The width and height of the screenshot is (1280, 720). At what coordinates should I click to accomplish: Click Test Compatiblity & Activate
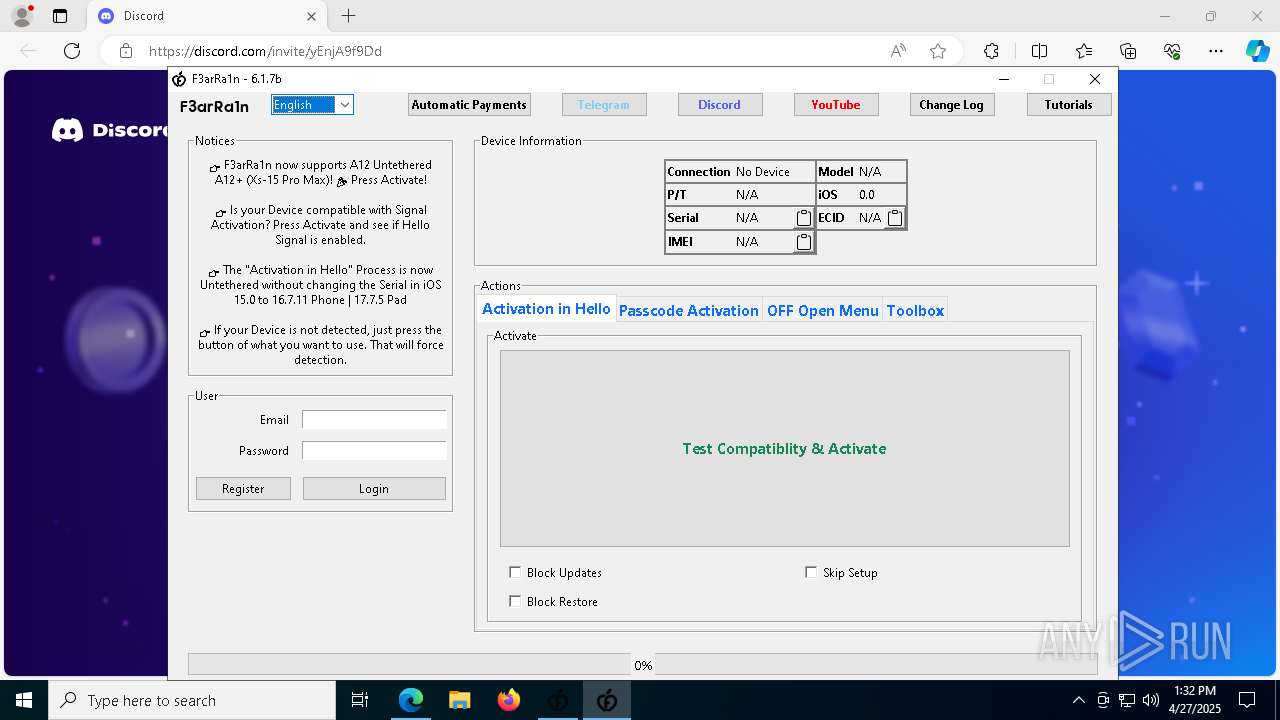pyautogui.click(x=785, y=448)
